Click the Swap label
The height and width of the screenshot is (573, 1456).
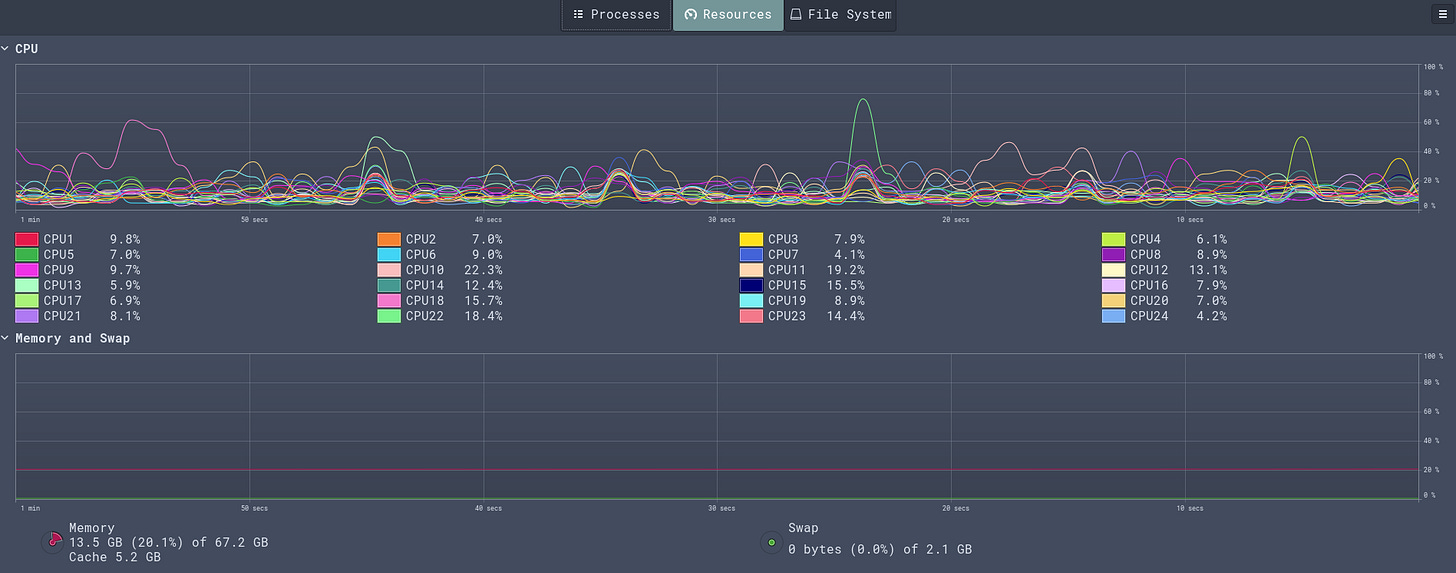tap(803, 527)
